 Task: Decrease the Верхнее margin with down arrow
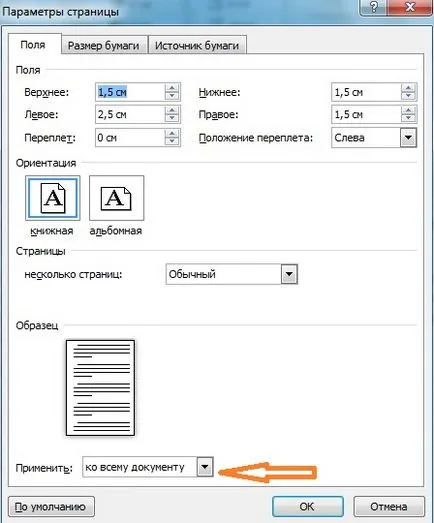[x=172, y=96]
